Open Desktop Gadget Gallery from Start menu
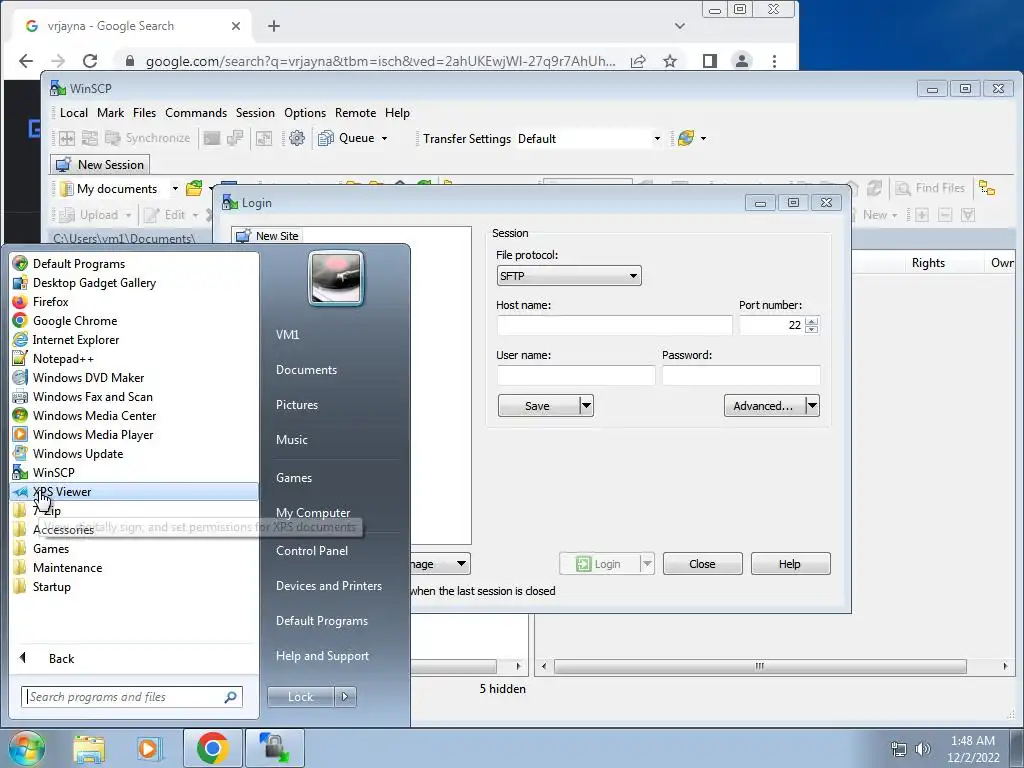 pos(135,283)
